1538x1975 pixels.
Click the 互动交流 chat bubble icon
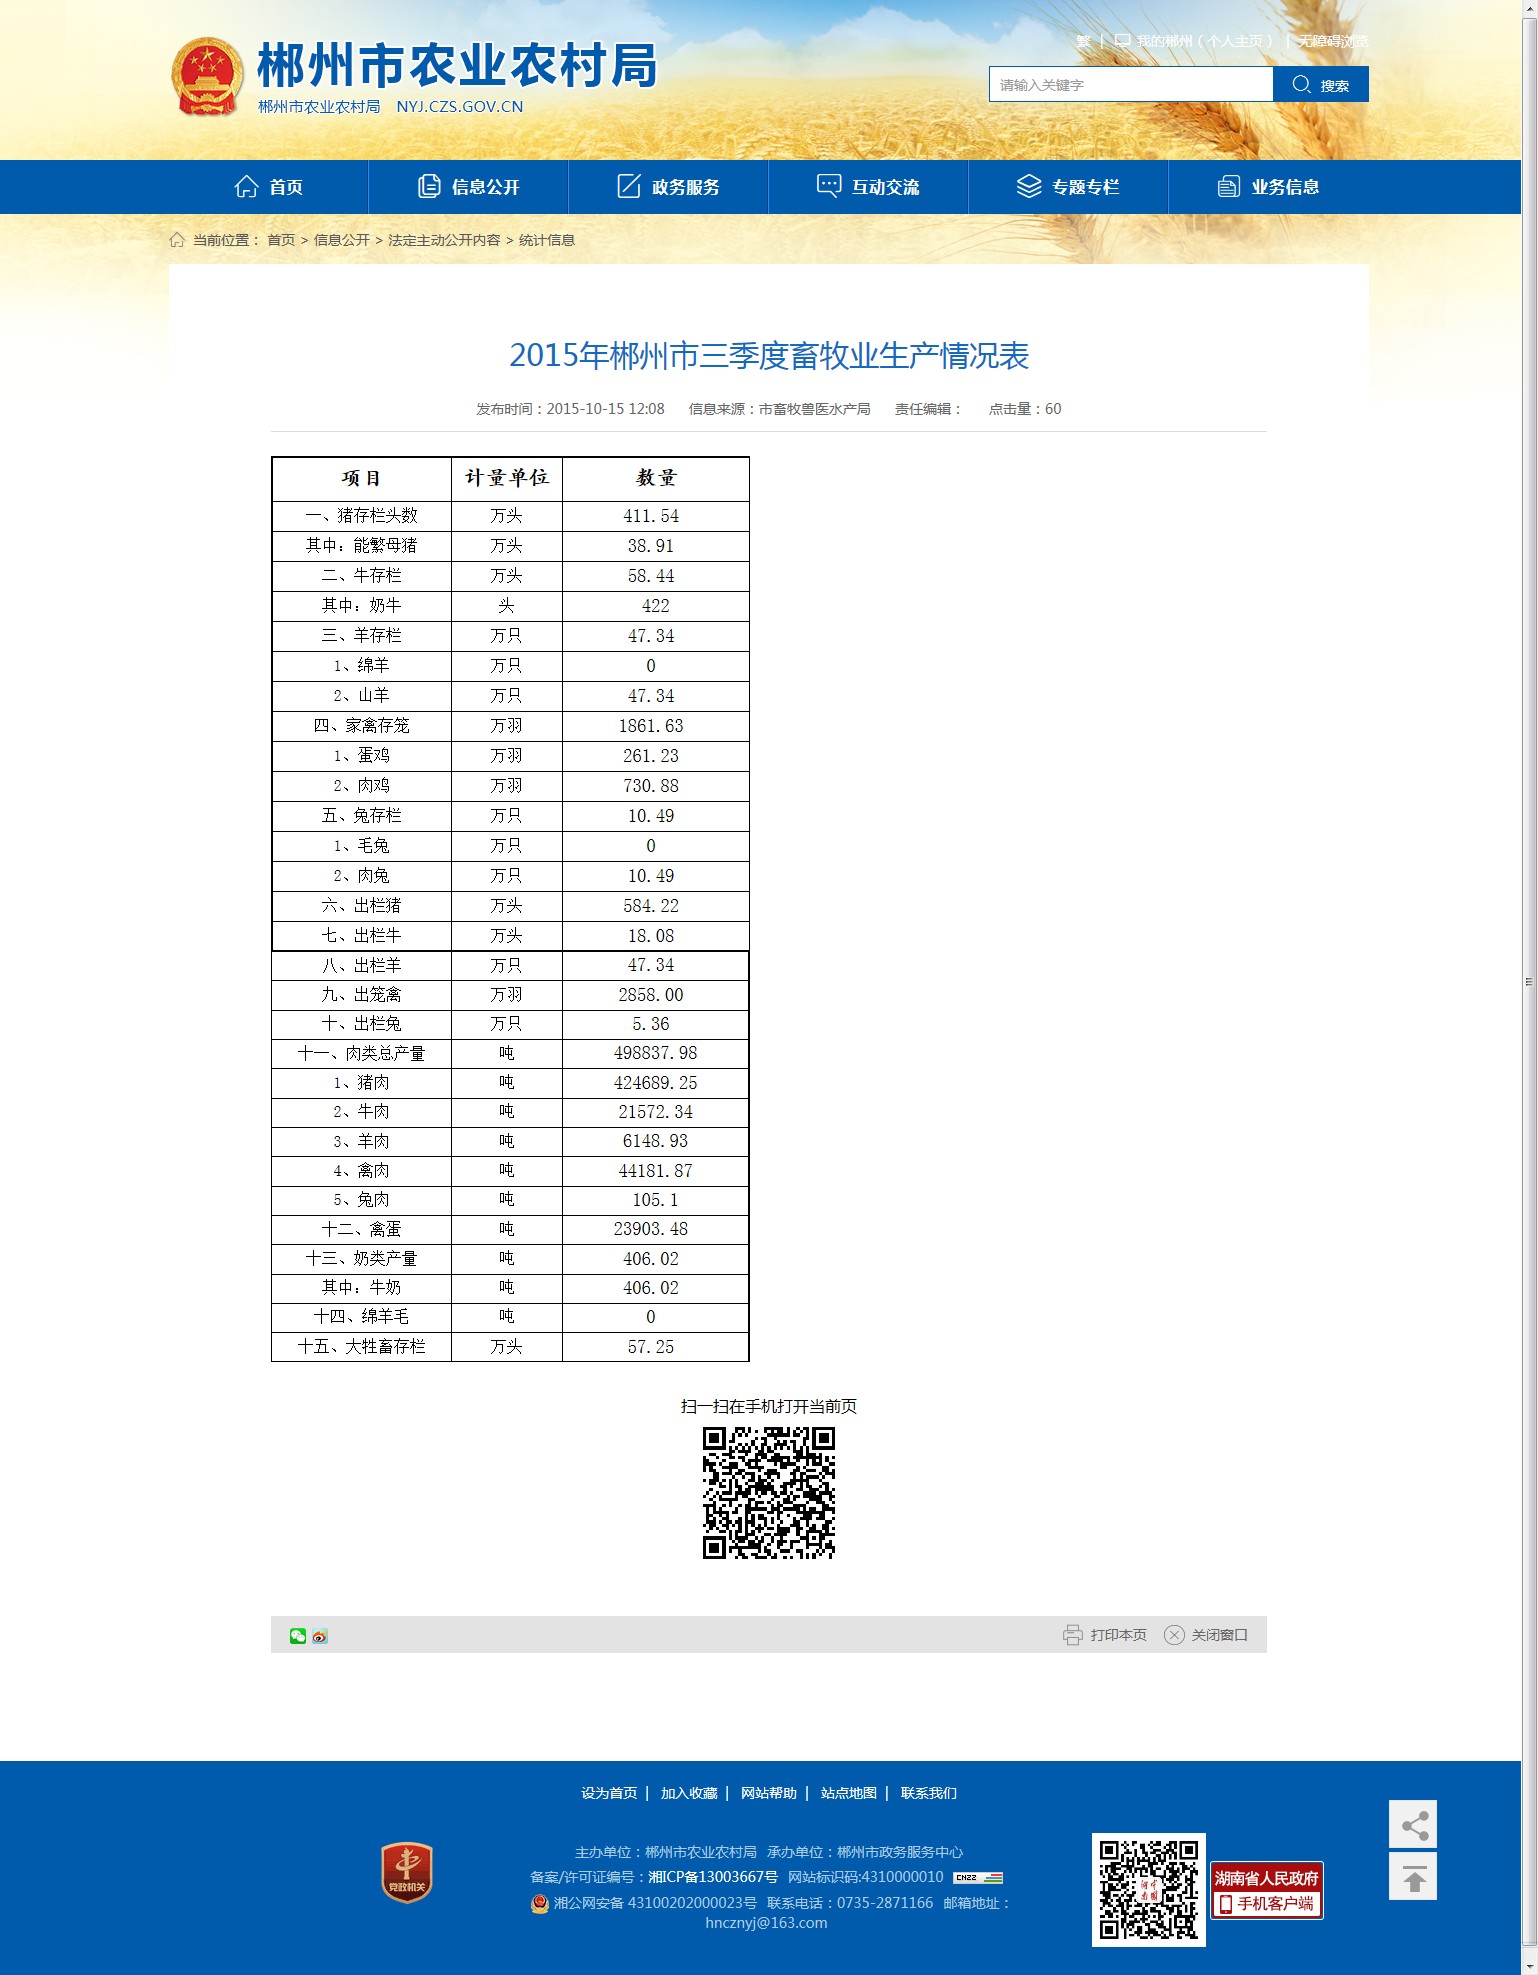coord(829,186)
